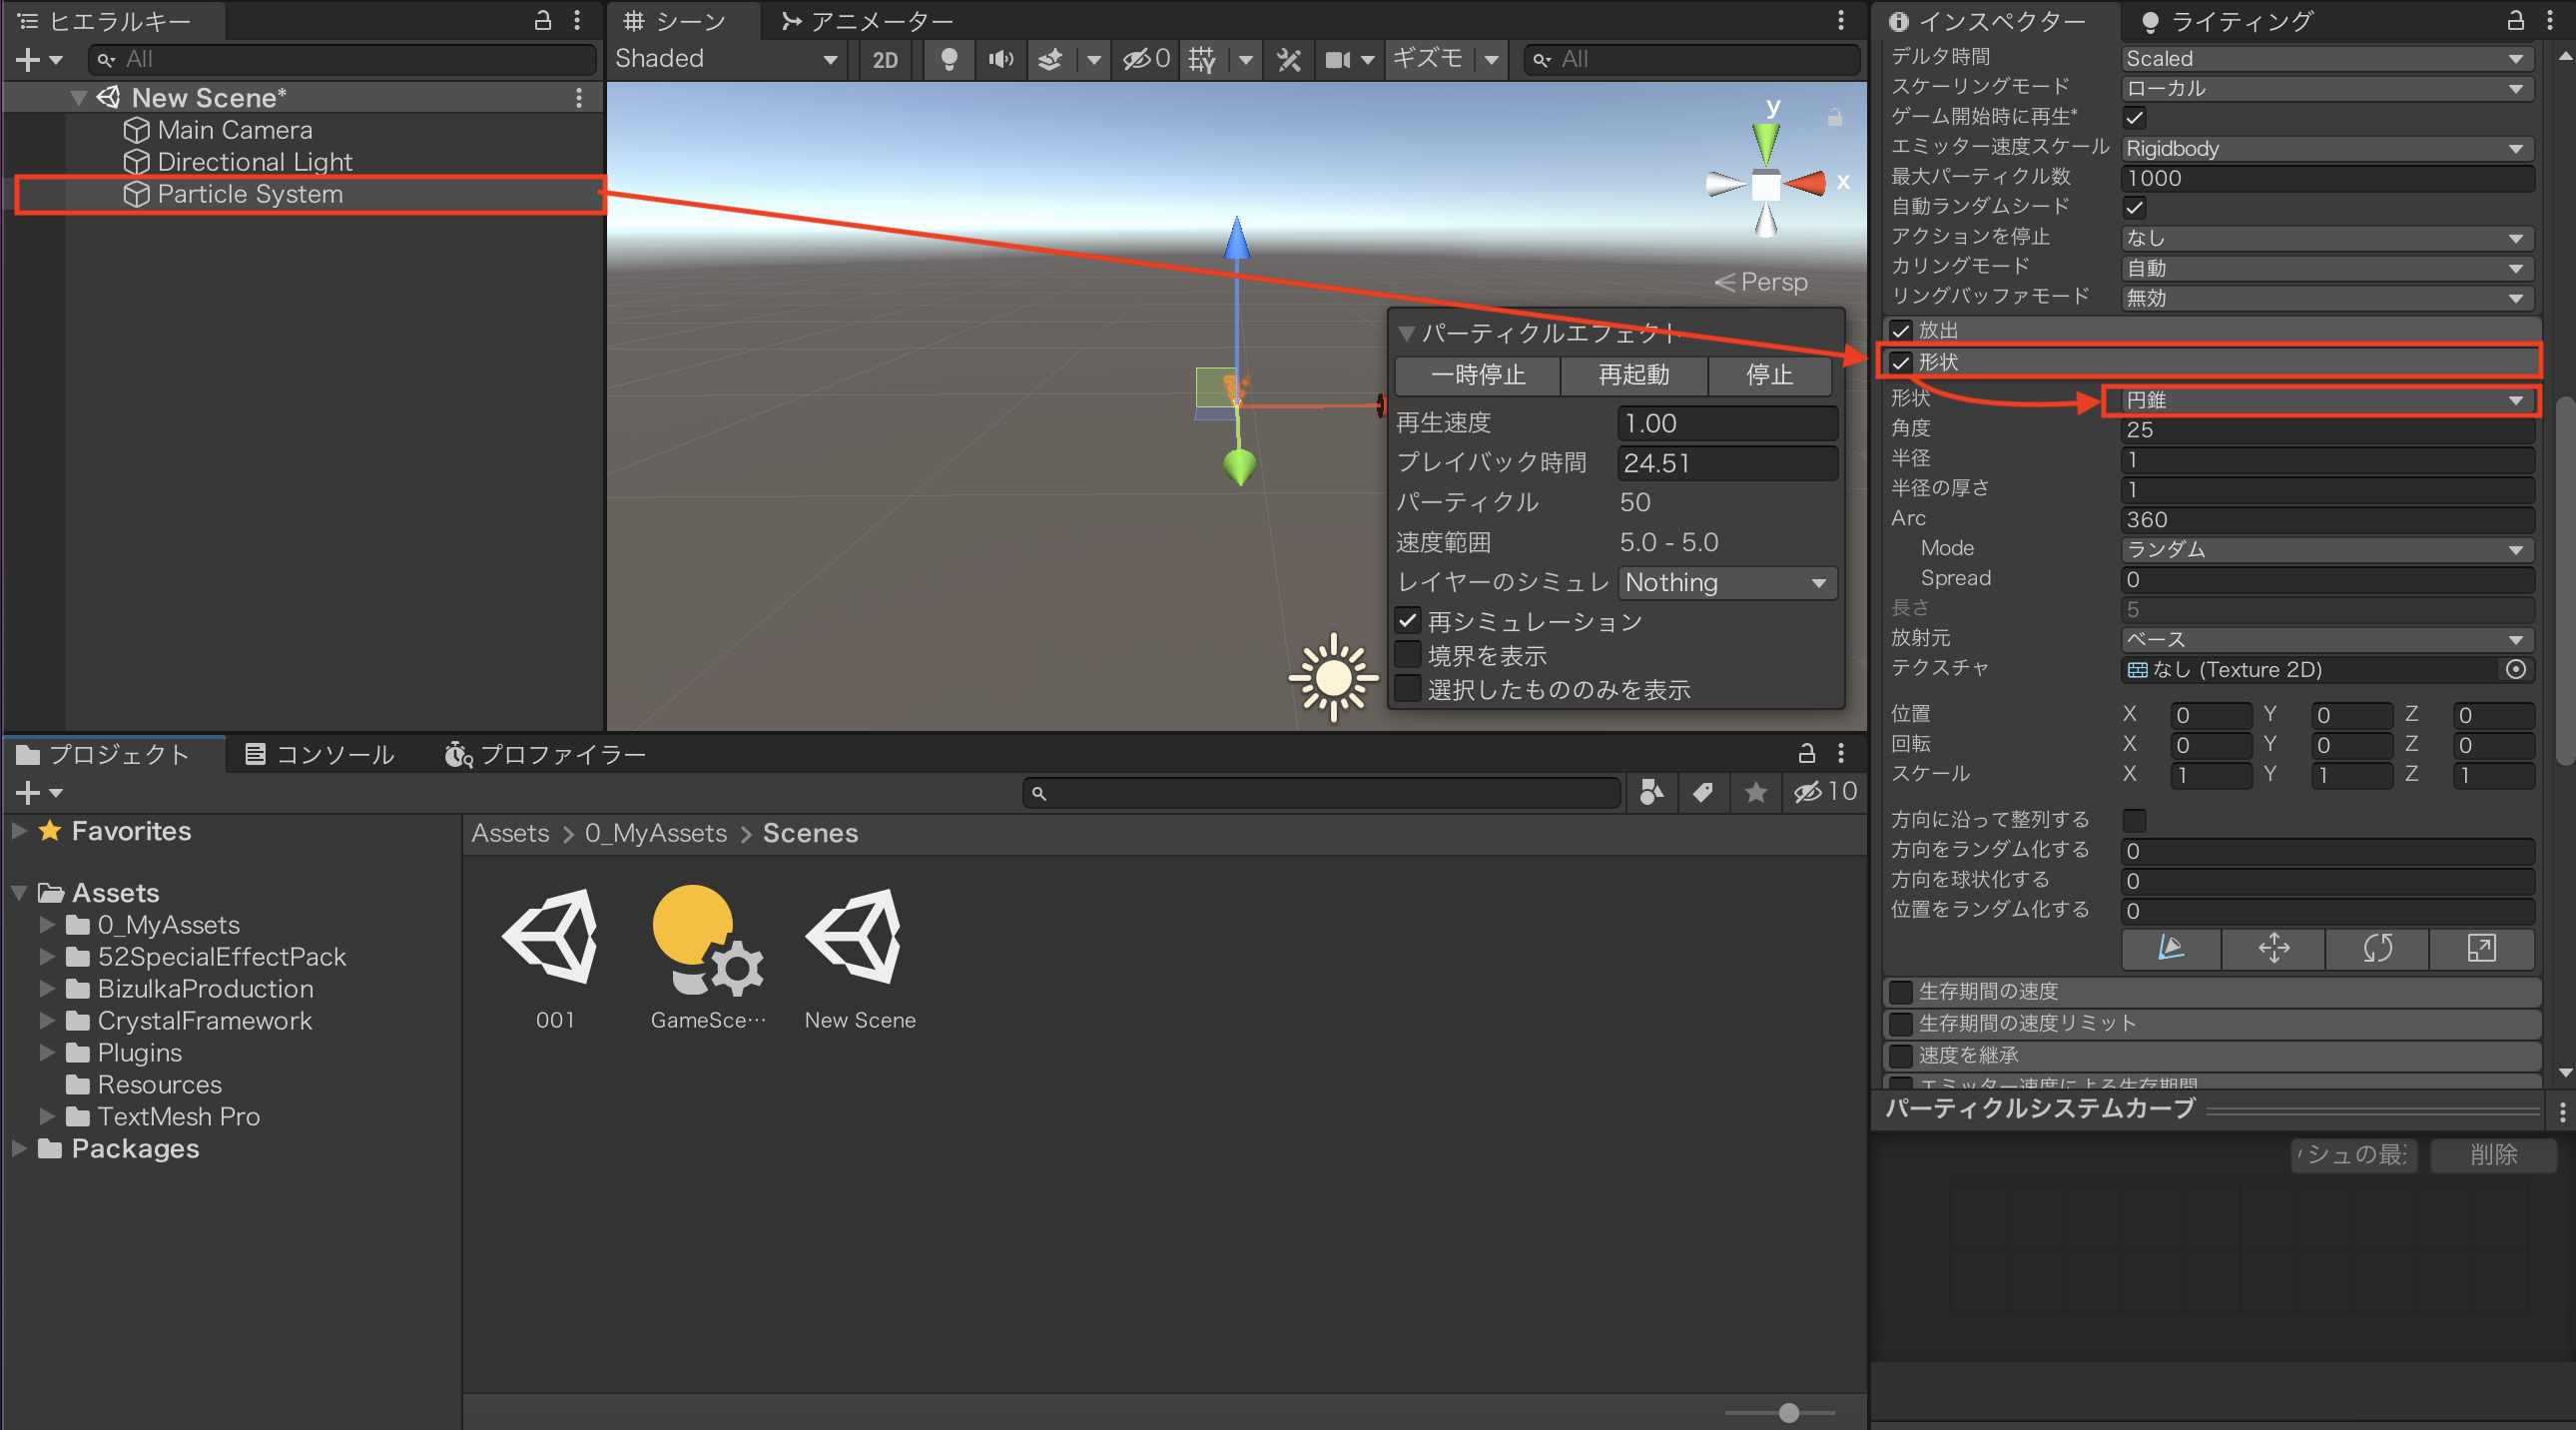This screenshot has width=2576, height=1430.
Task: Click the 再起動 restart button
Action: coord(1633,375)
